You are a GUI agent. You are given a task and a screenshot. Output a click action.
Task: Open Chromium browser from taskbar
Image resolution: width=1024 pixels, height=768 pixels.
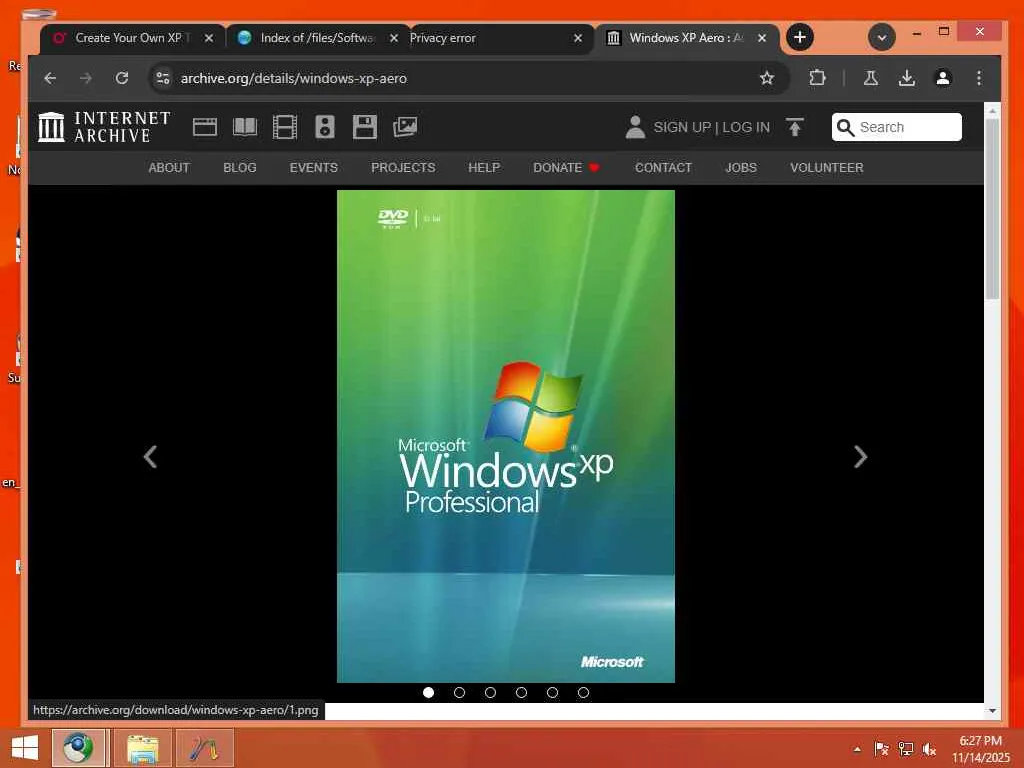pos(78,748)
